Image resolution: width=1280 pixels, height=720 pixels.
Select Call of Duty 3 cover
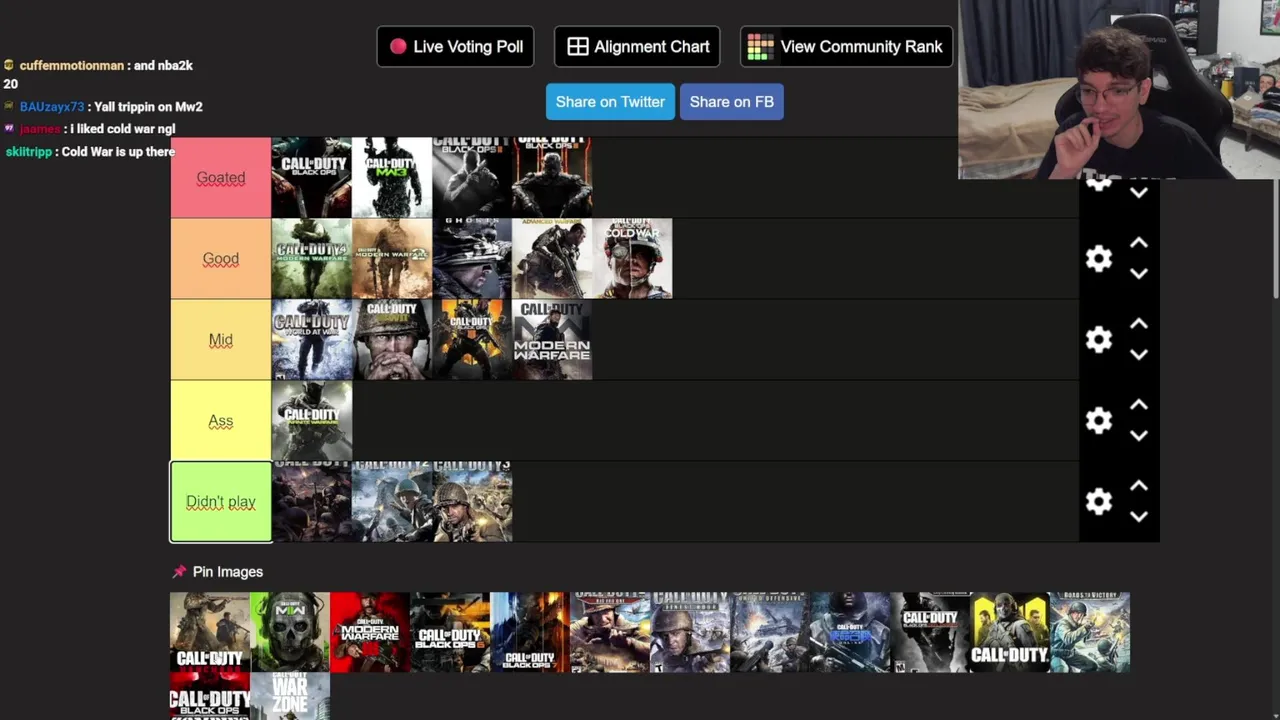pos(472,502)
